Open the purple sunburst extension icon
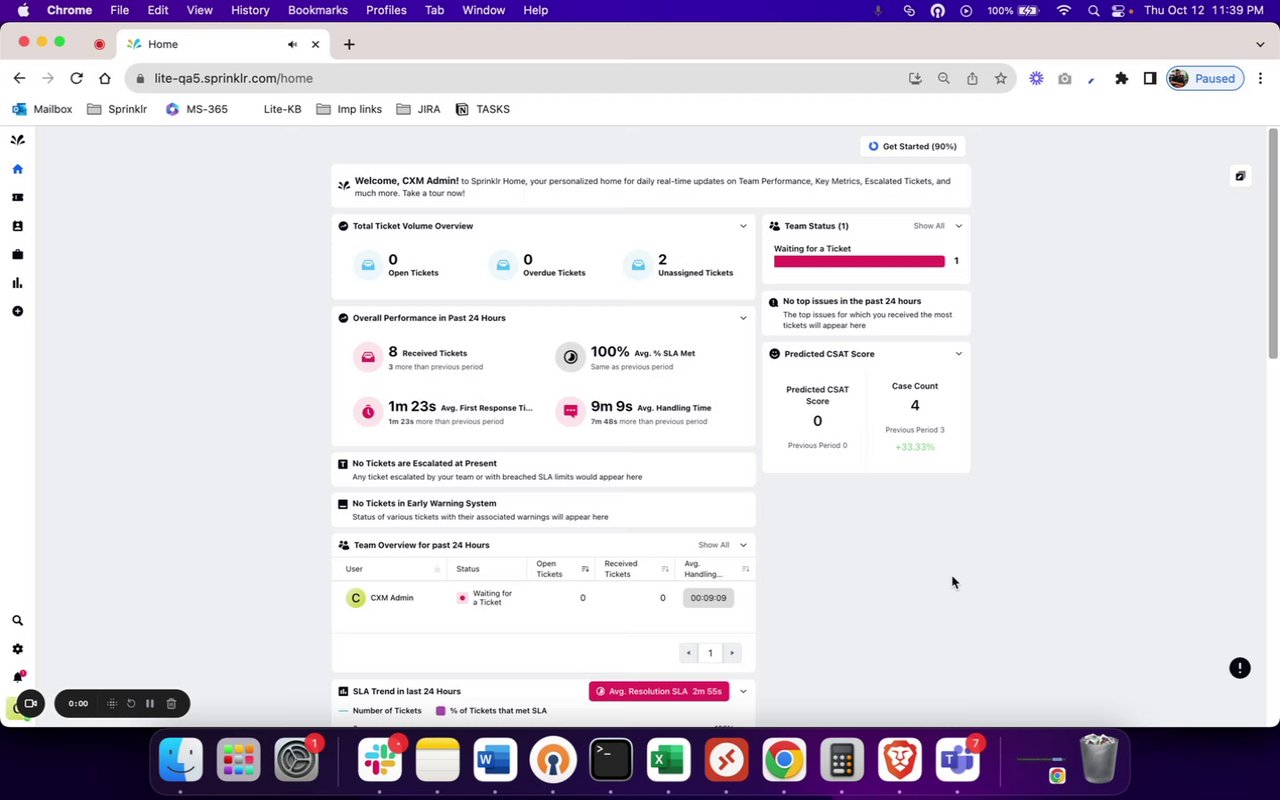 coord(1036,78)
